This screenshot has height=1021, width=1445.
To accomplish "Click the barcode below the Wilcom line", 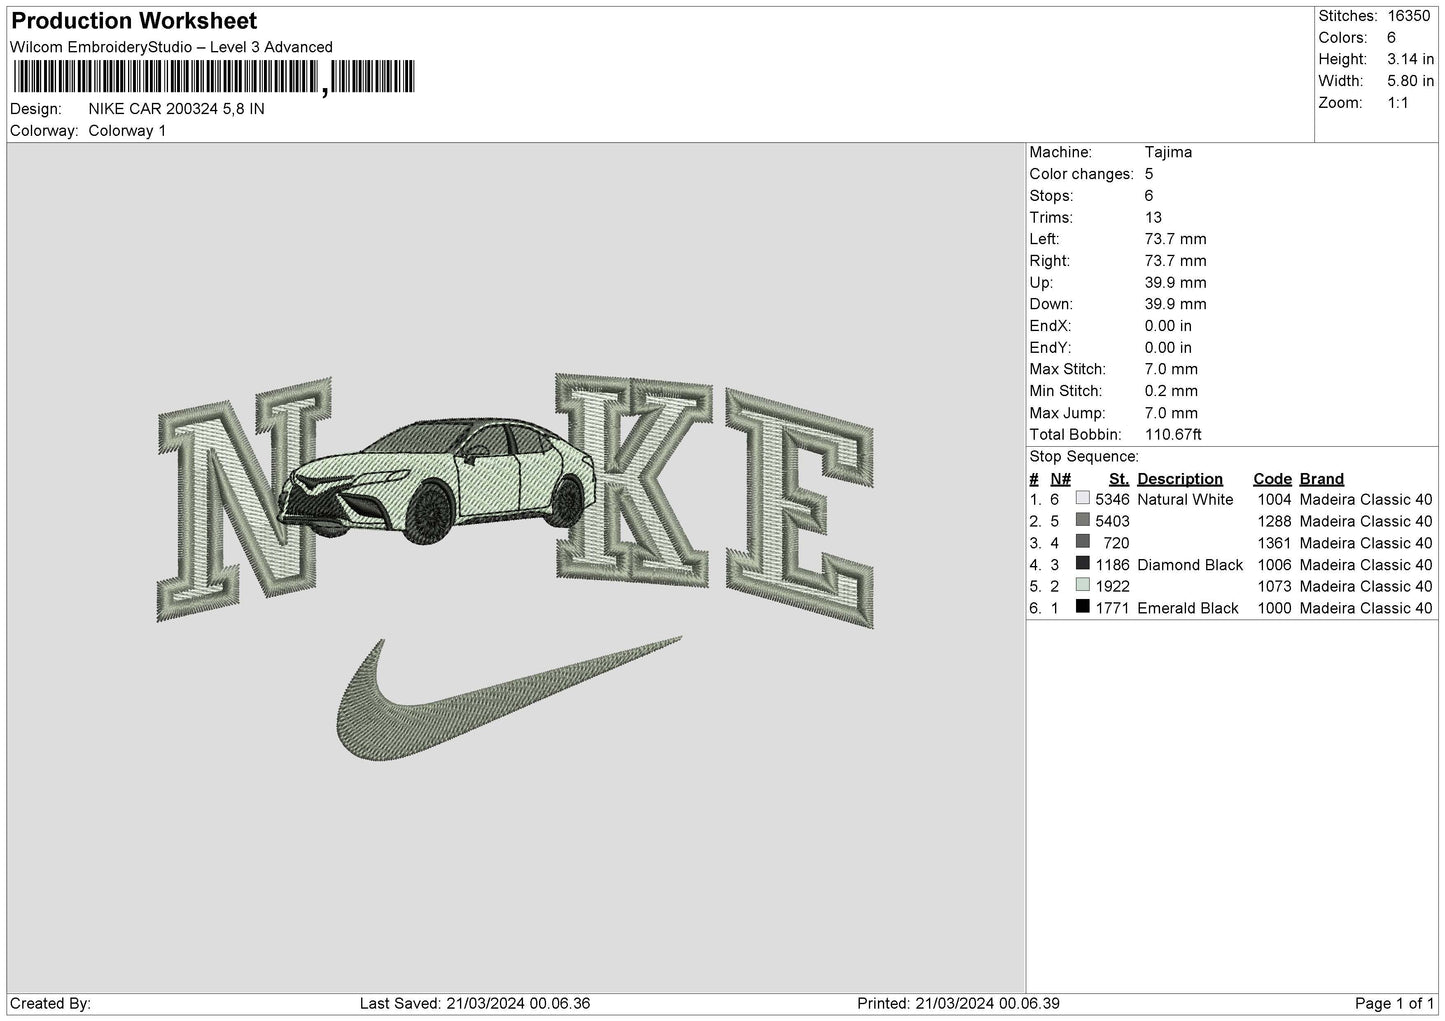I will (212, 77).
